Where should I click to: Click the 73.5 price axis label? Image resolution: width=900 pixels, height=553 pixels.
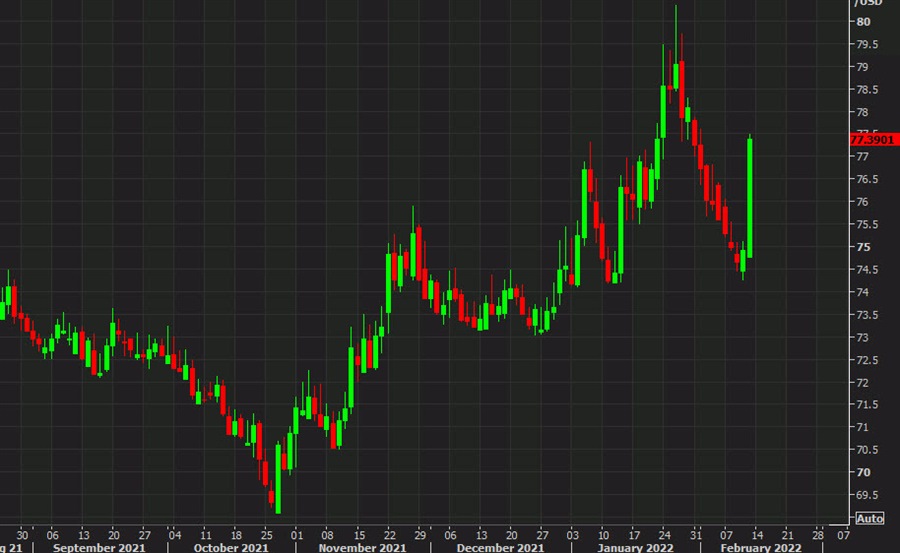(867, 315)
